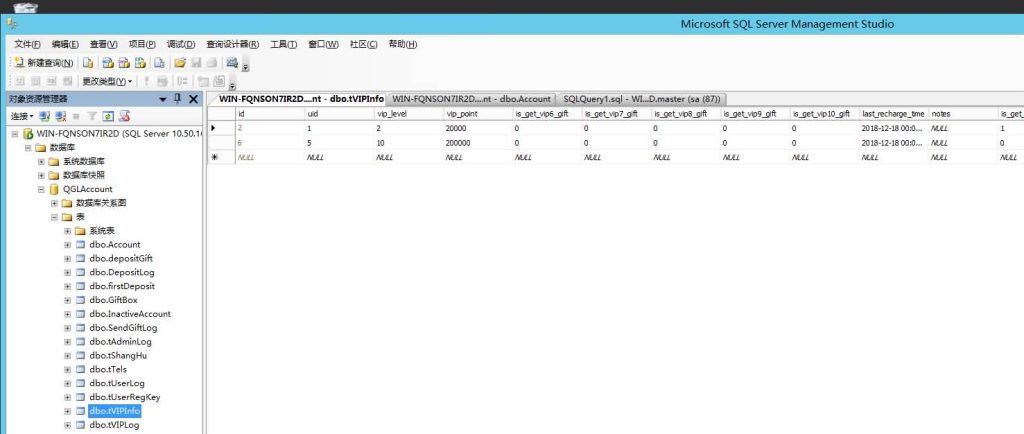Click the Add New Derived Table icon
1024x434 pixels.
[x=219, y=81]
